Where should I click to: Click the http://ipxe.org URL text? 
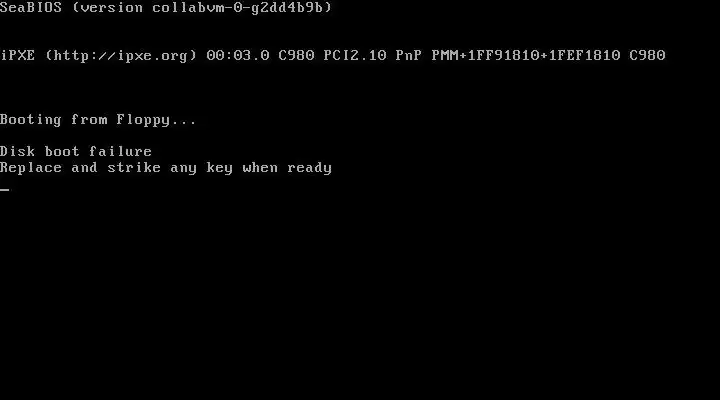click(x=121, y=56)
